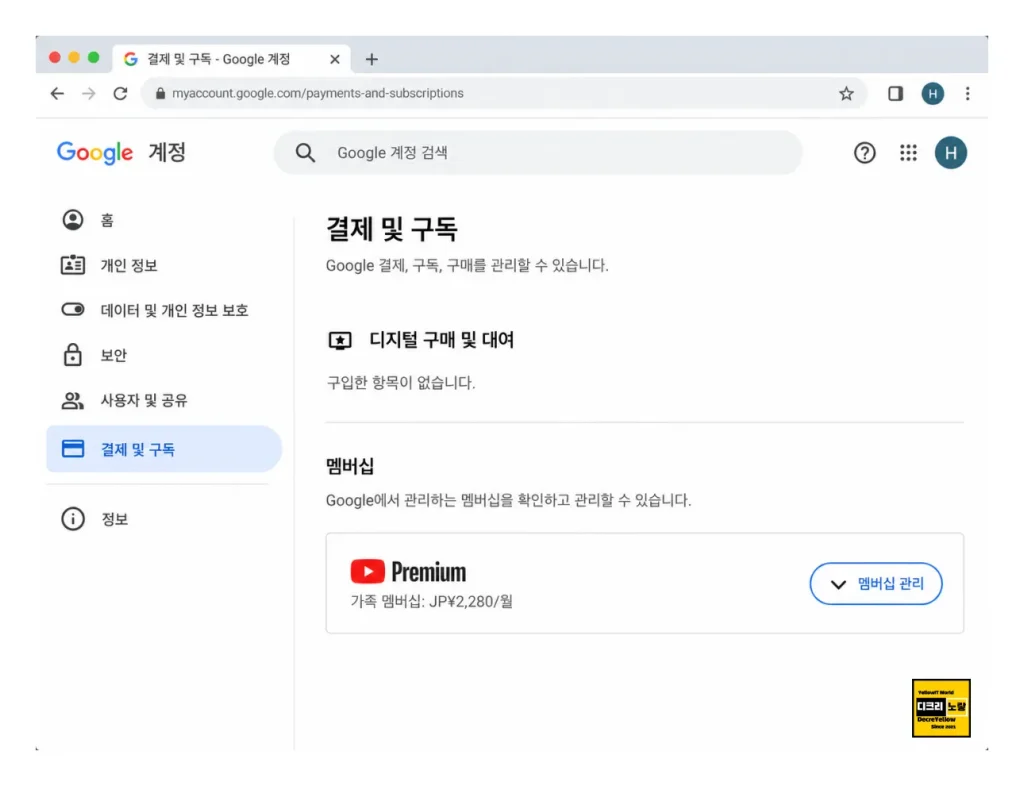Click the 결제 및 구독 page title
This screenshot has height=786, width=1024.
tap(392, 229)
